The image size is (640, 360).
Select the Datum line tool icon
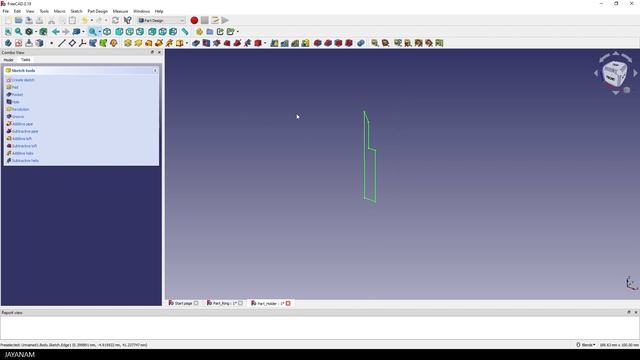62,43
